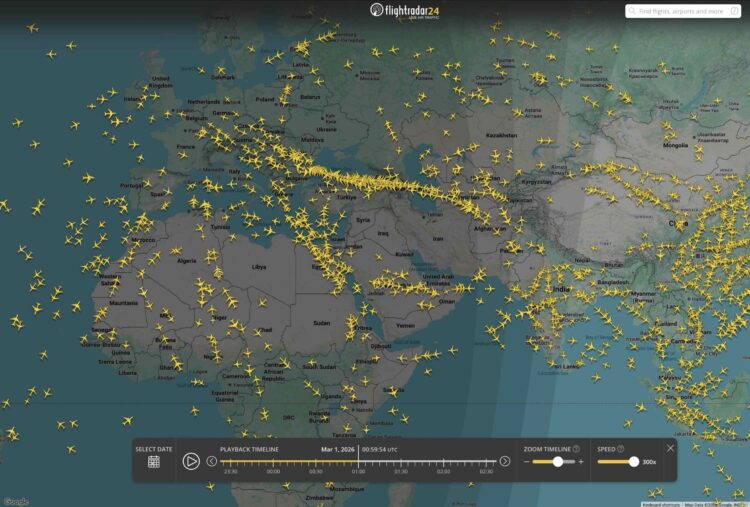Click the Mongolia map label
750x507 pixels.
[675, 145]
